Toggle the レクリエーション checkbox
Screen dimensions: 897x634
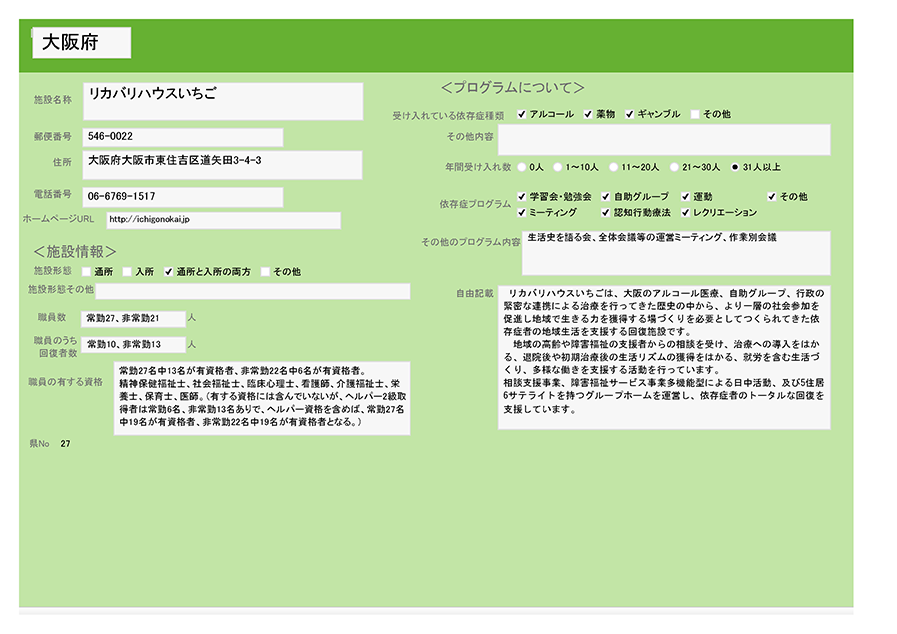click(x=686, y=212)
